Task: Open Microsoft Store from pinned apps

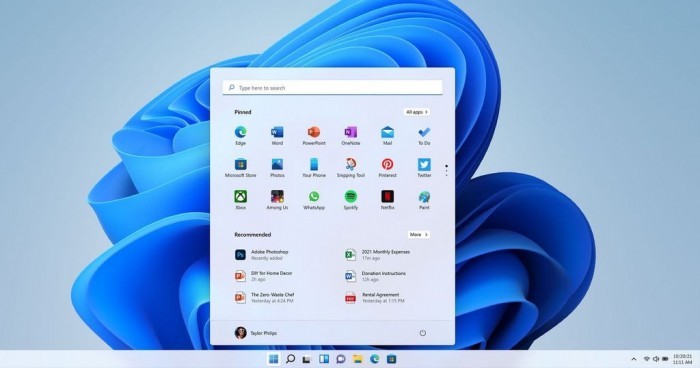Action: pyautogui.click(x=240, y=167)
